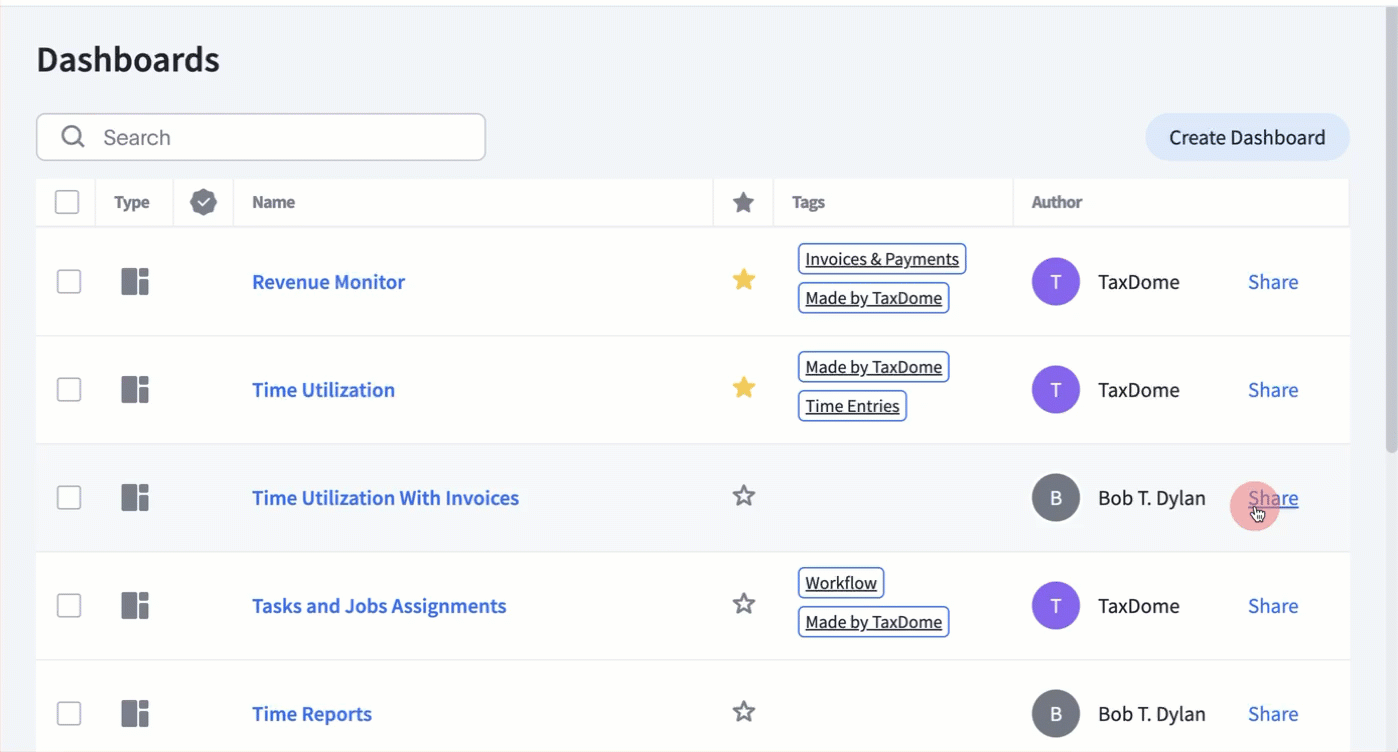This screenshot has height=752, width=1398.
Task: Click the Time Entries tag
Action: click(851, 406)
